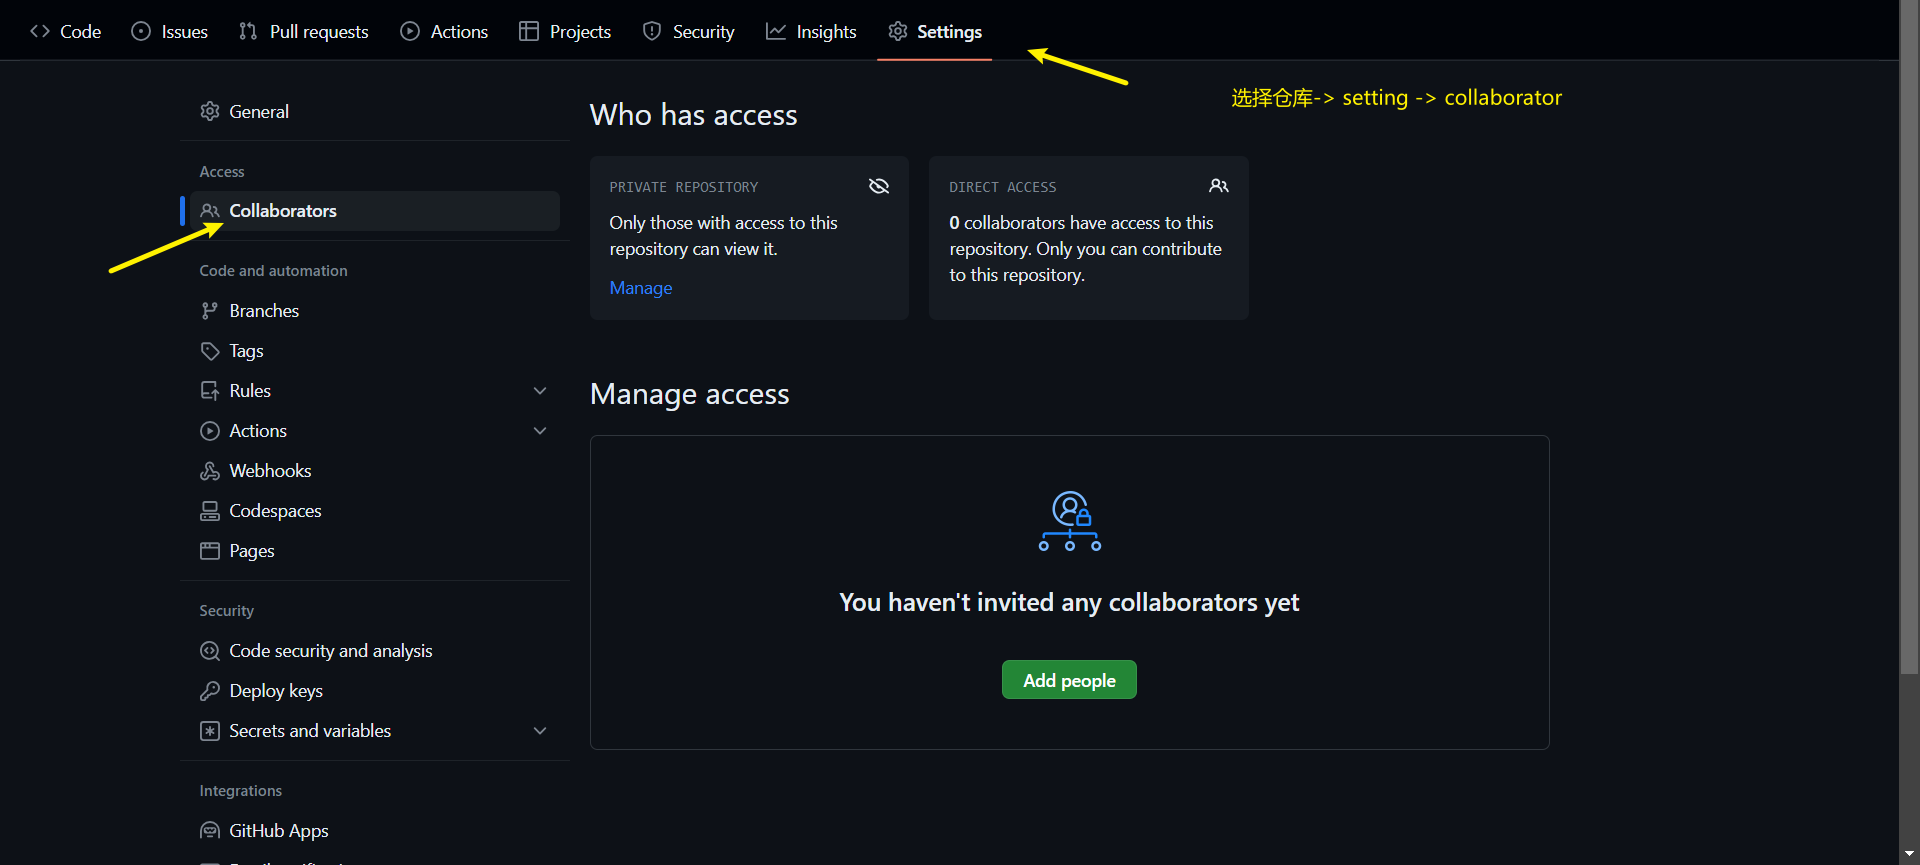Open the Projects tab
Screen dimensions: 1920x865
click(565, 31)
